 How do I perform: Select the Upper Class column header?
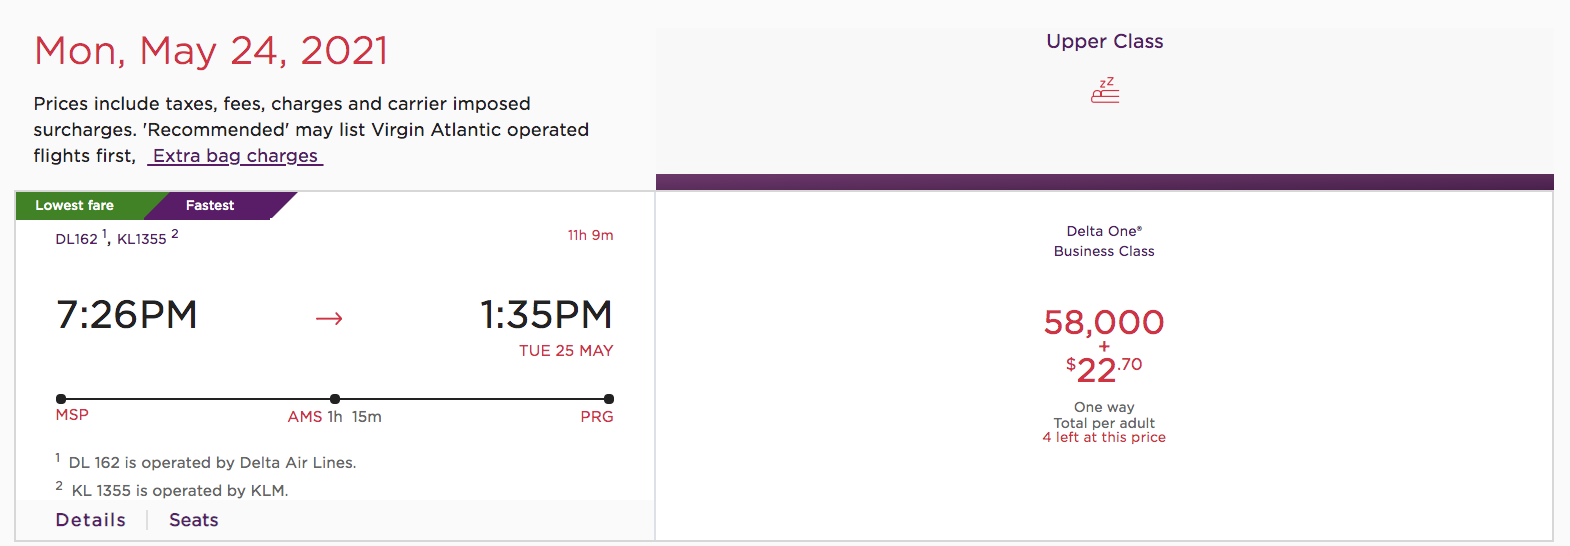coord(1105,41)
